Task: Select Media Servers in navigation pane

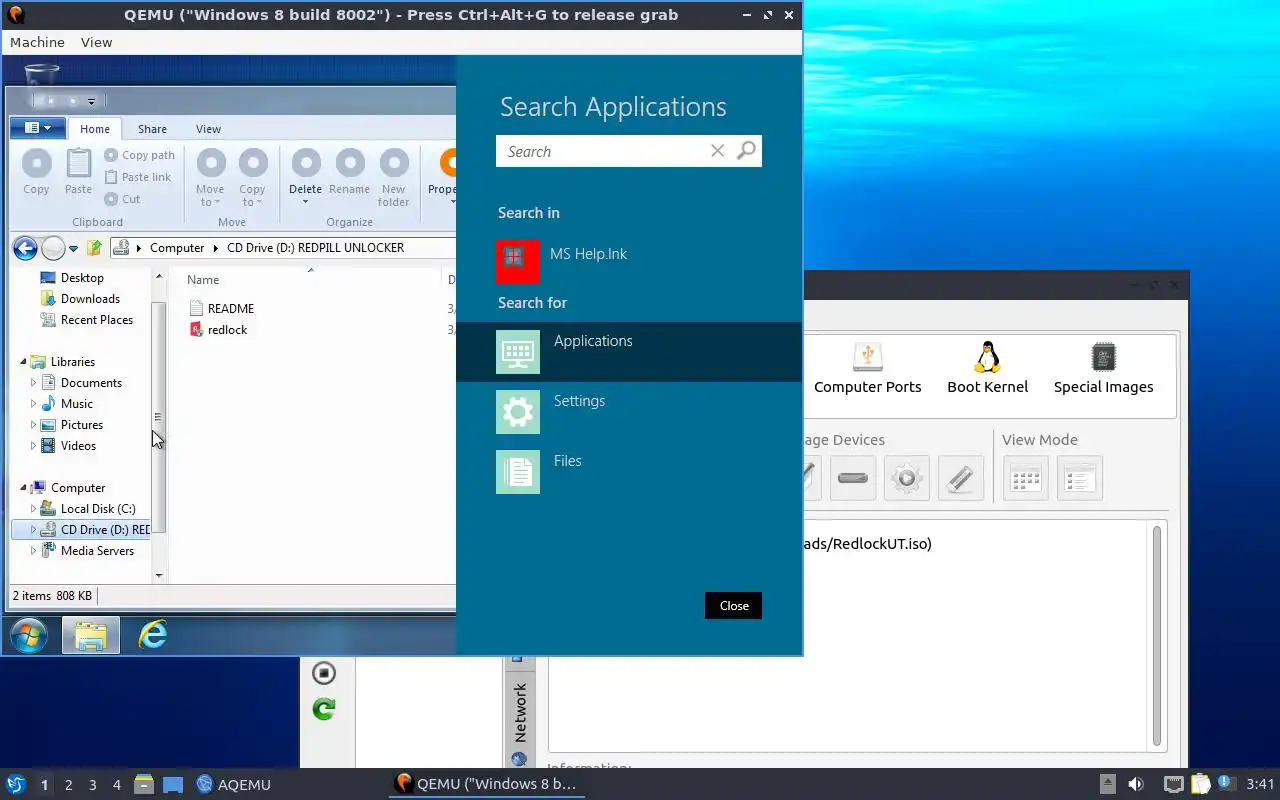Action: tap(97, 551)
